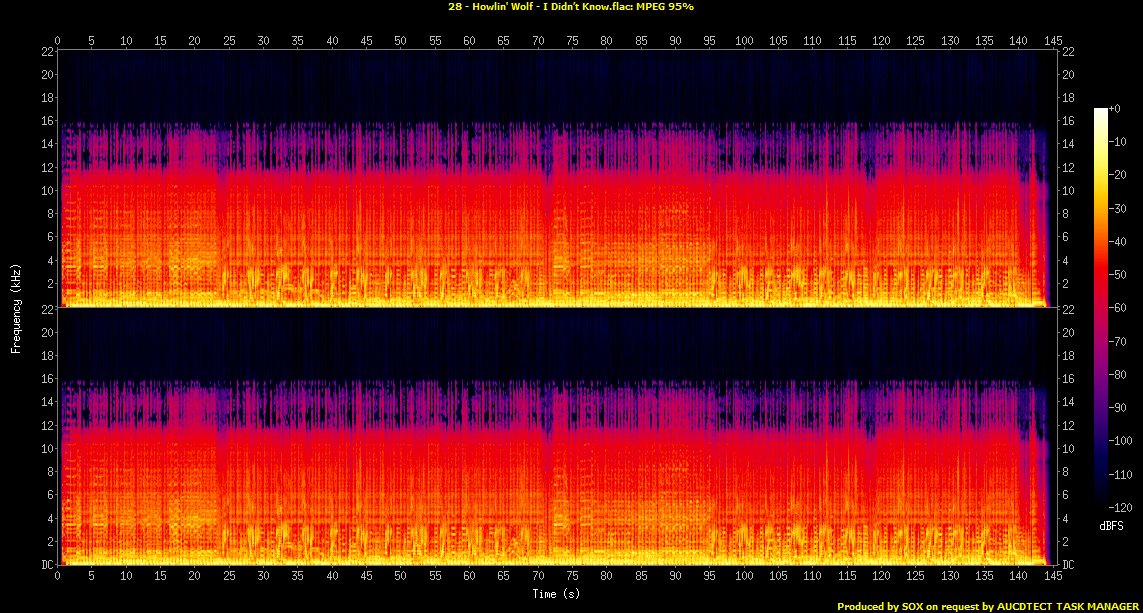Click the 100 second mark on bottom time axis
The width and height of the screenshot is (1143, 613).
tap(743, 577)
